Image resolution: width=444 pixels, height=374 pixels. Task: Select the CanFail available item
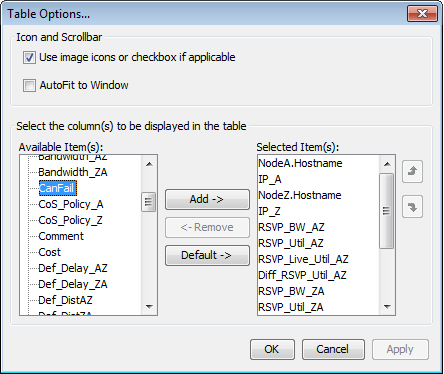click(x=58, y=188)
